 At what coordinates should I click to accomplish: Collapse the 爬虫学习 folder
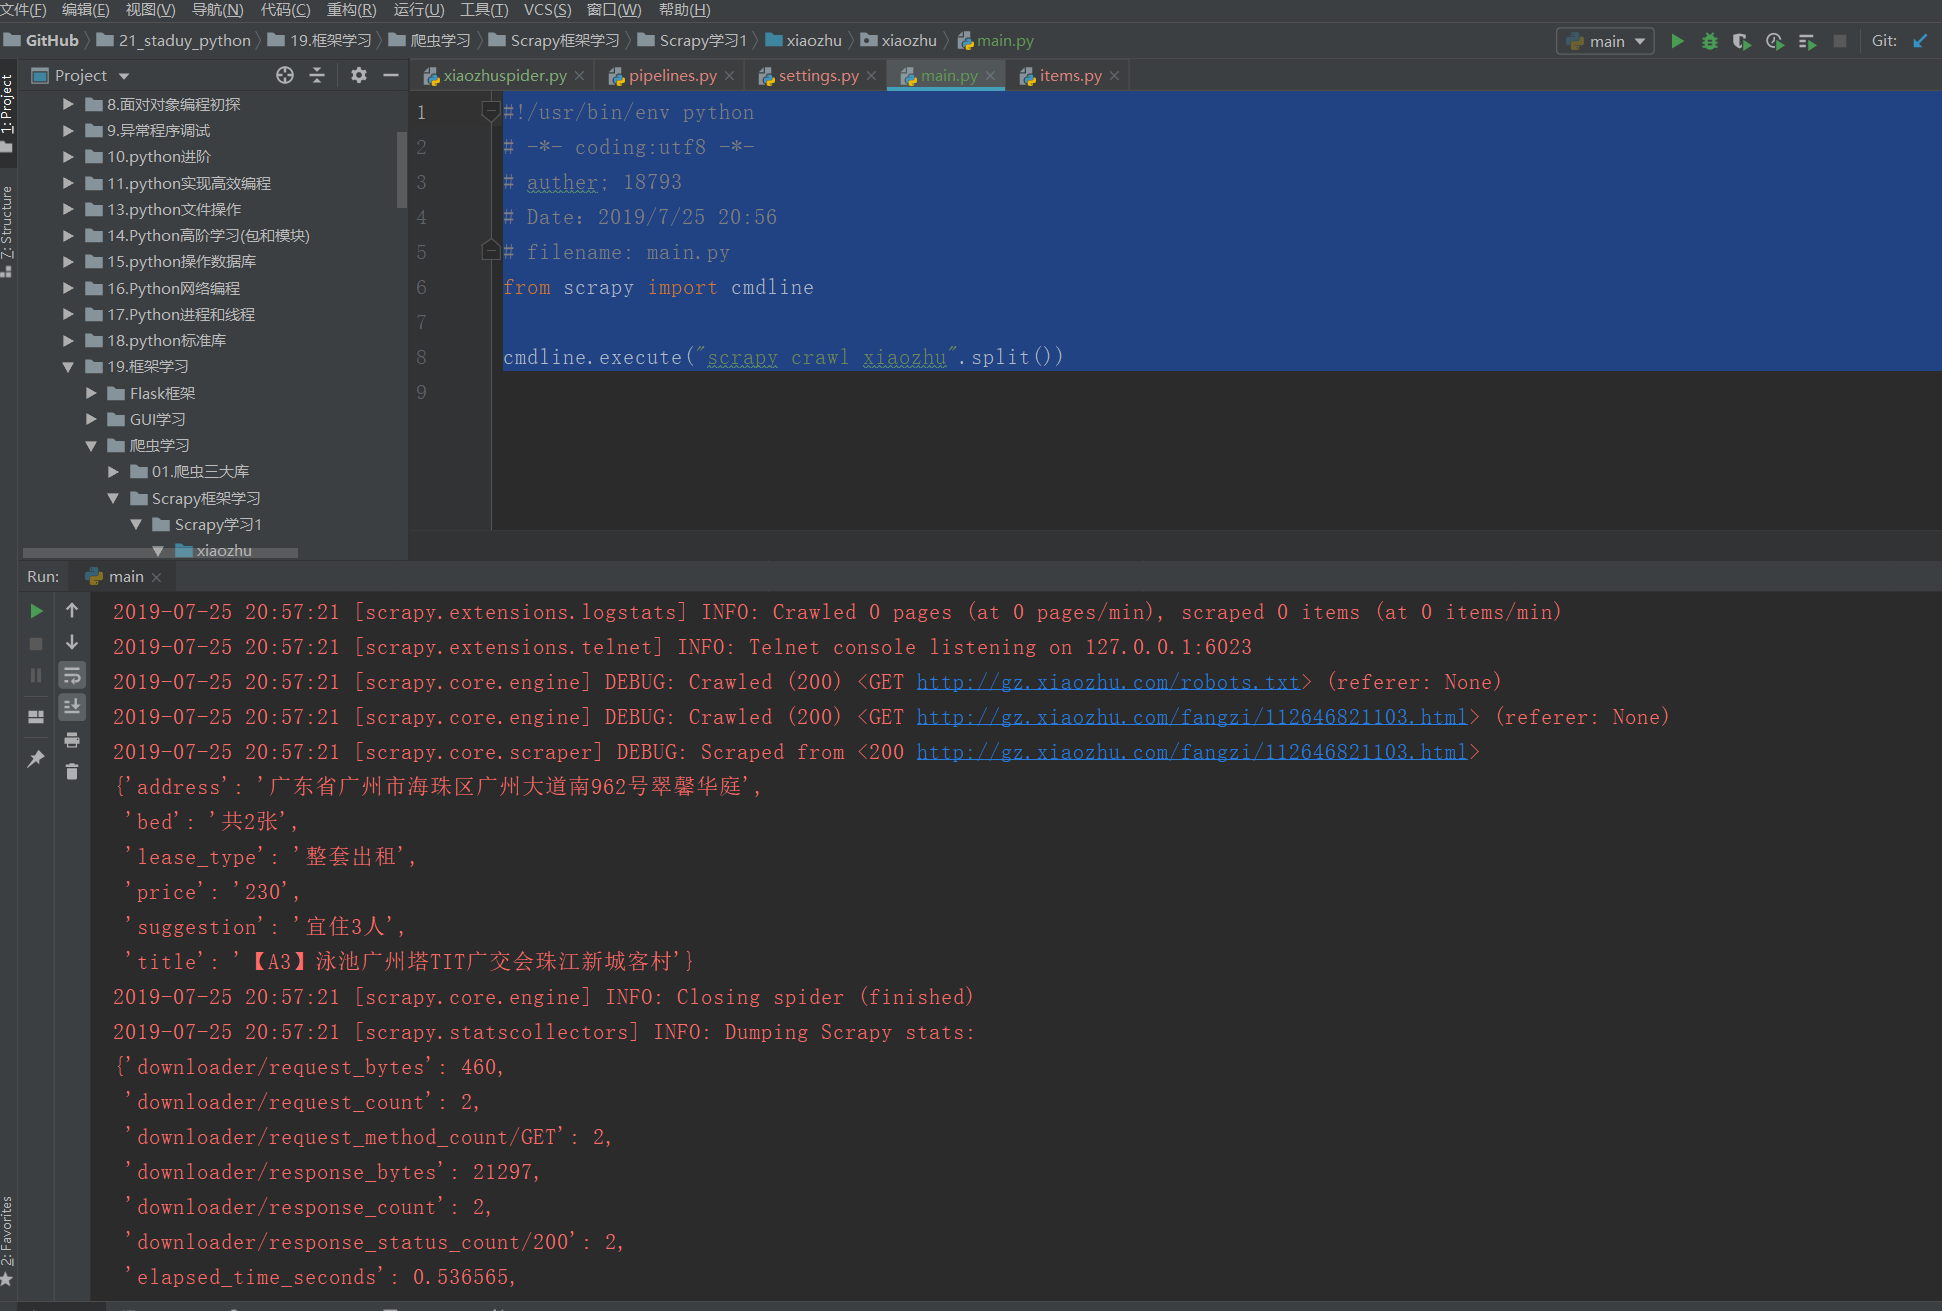pyautogui.click(x=91, y=446)
